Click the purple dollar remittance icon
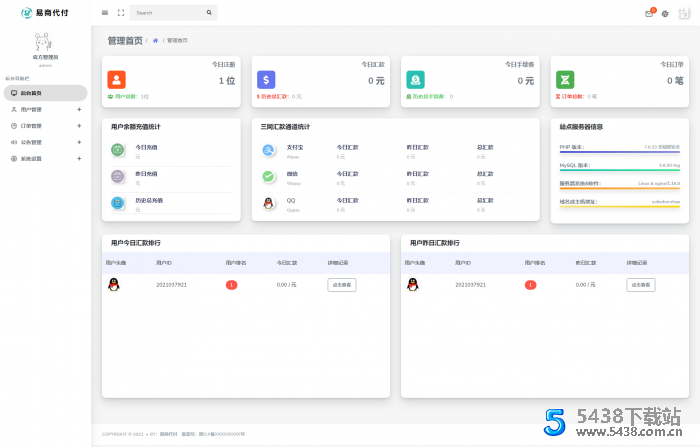This screenshot has width=700, height=447. 266,80
